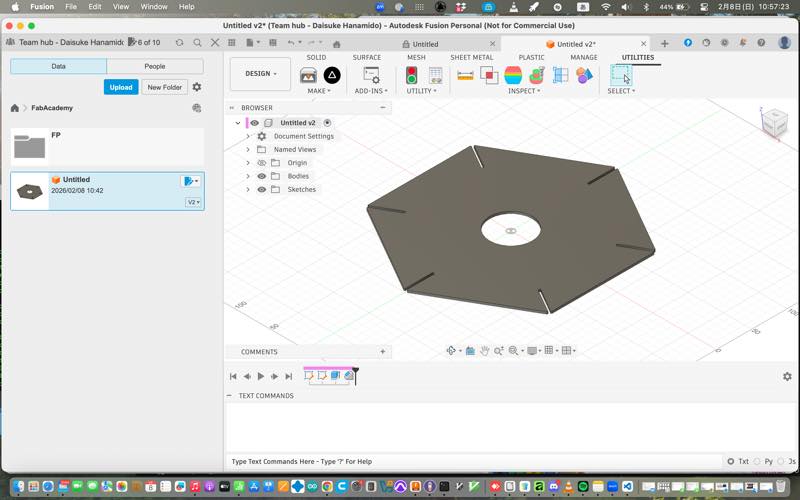Open the Window menu in menu bar
This screenshot has height=500, width=800.
pyautogui.click(x=154, y=7)
